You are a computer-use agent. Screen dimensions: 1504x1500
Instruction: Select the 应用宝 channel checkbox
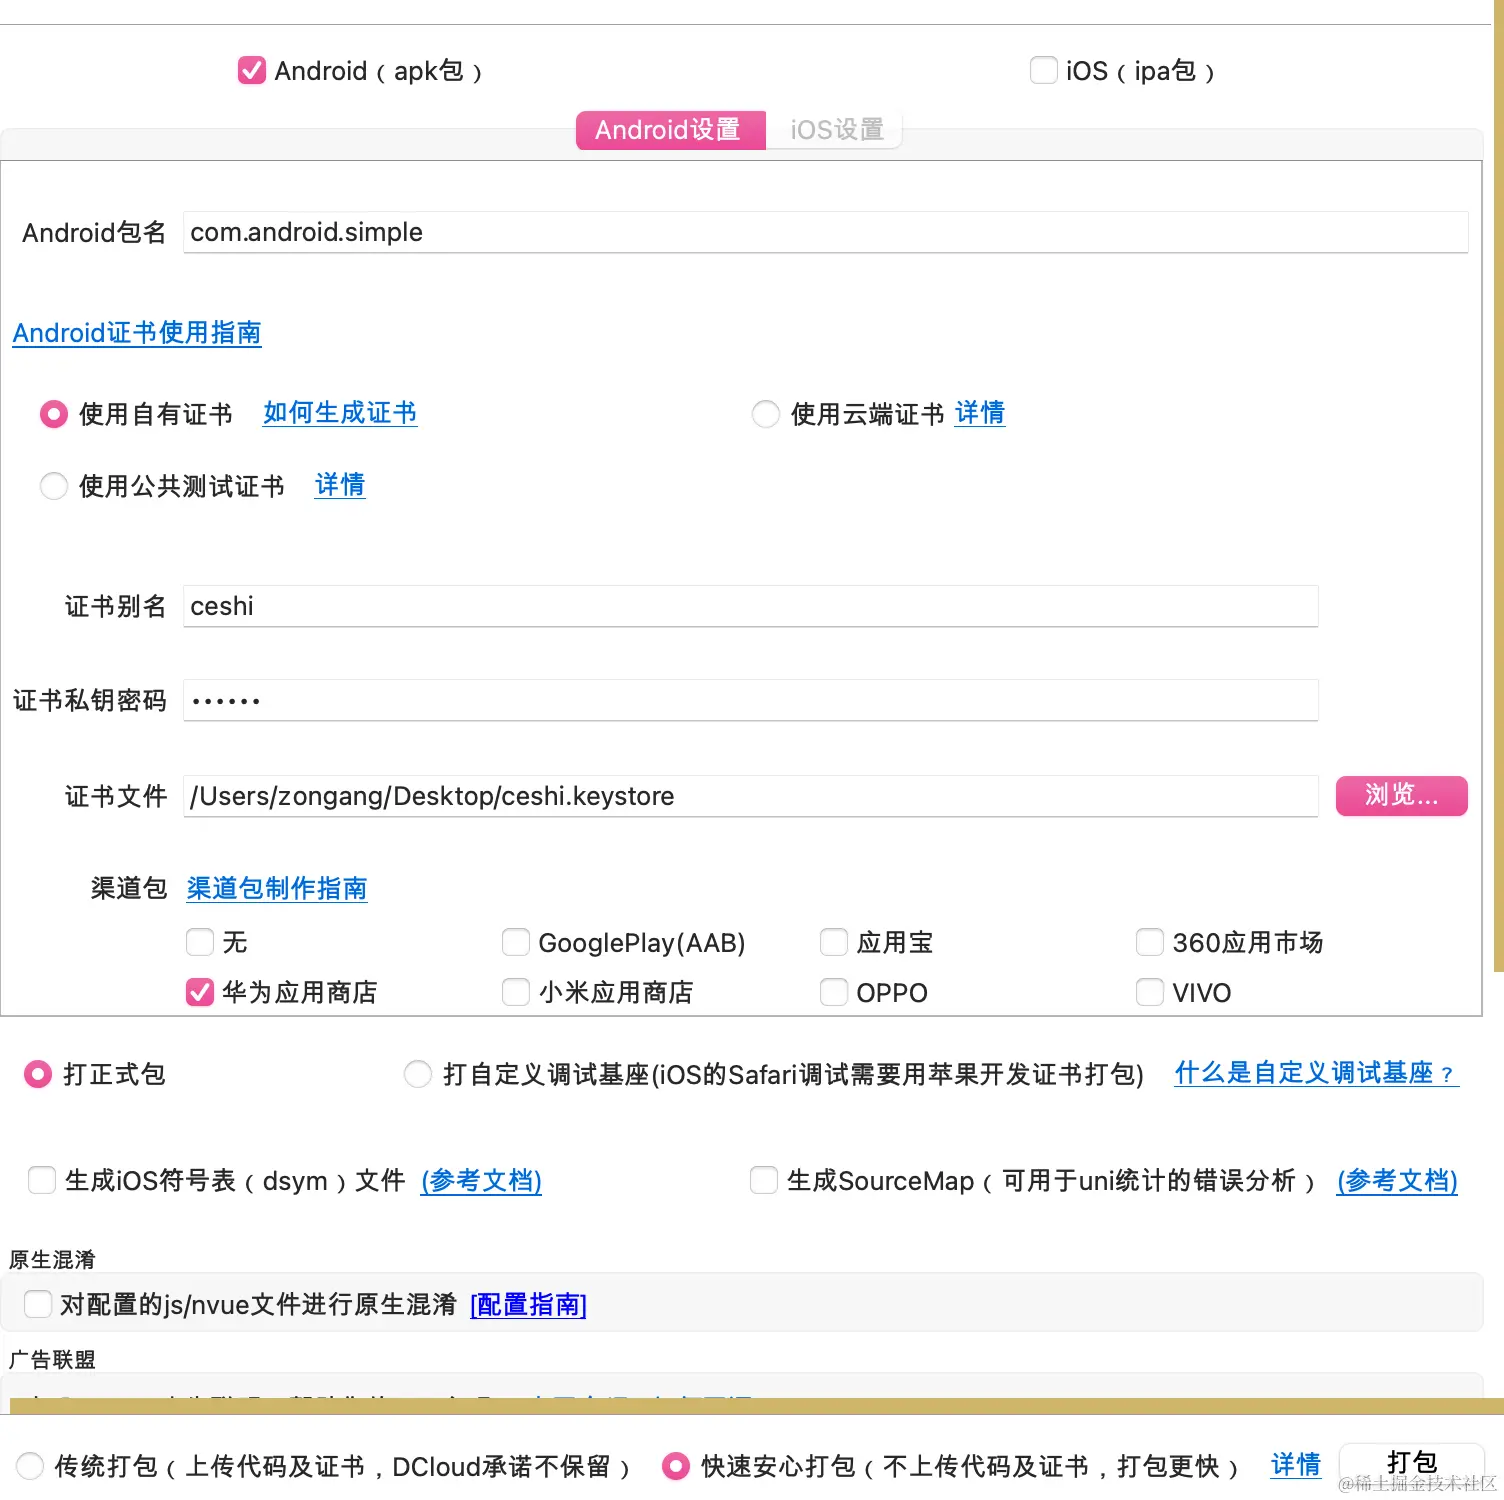(x=833, y=942)
